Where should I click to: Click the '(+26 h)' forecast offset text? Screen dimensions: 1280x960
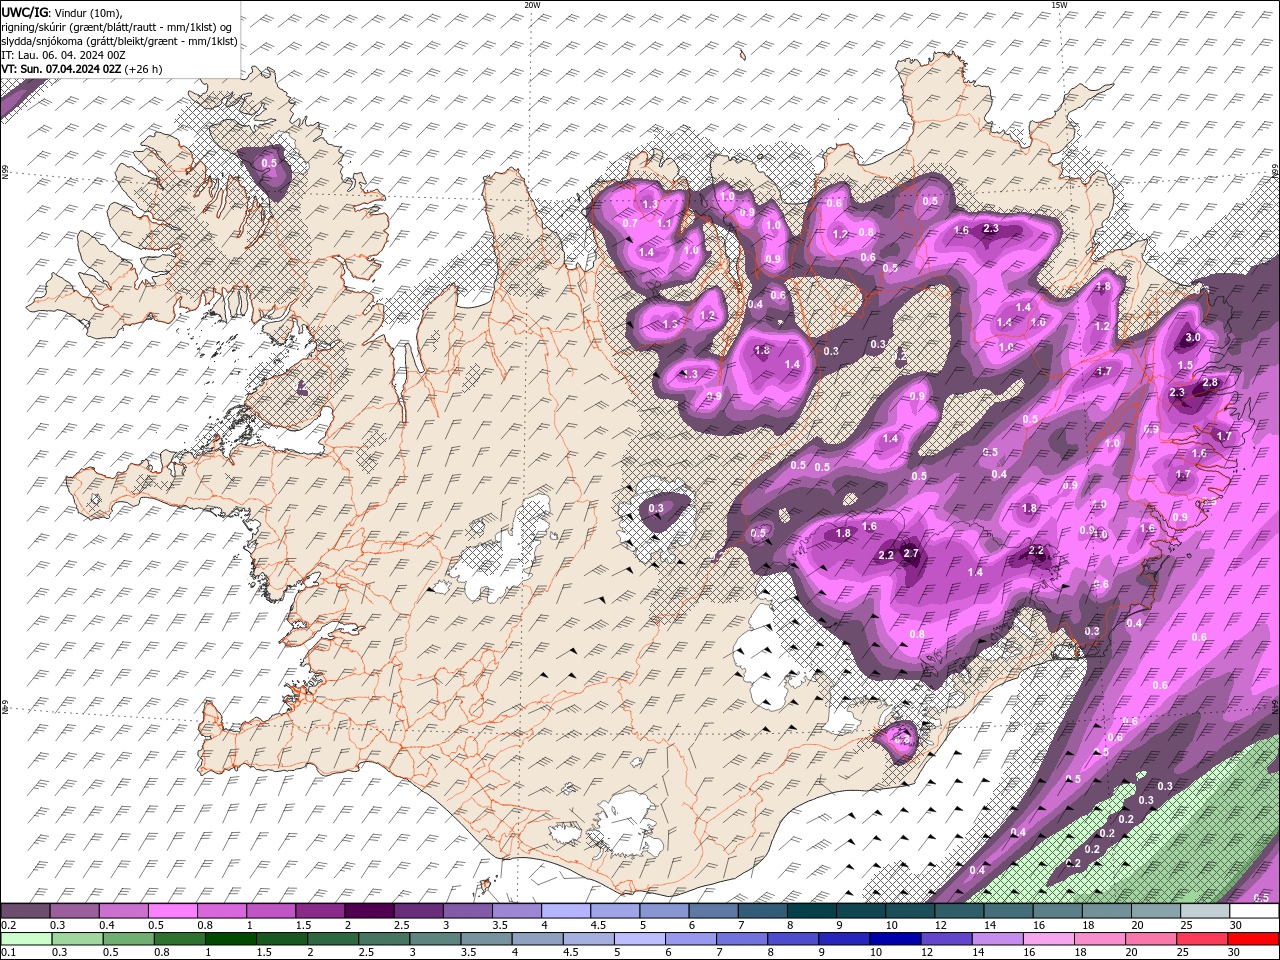tap(144, 69)
